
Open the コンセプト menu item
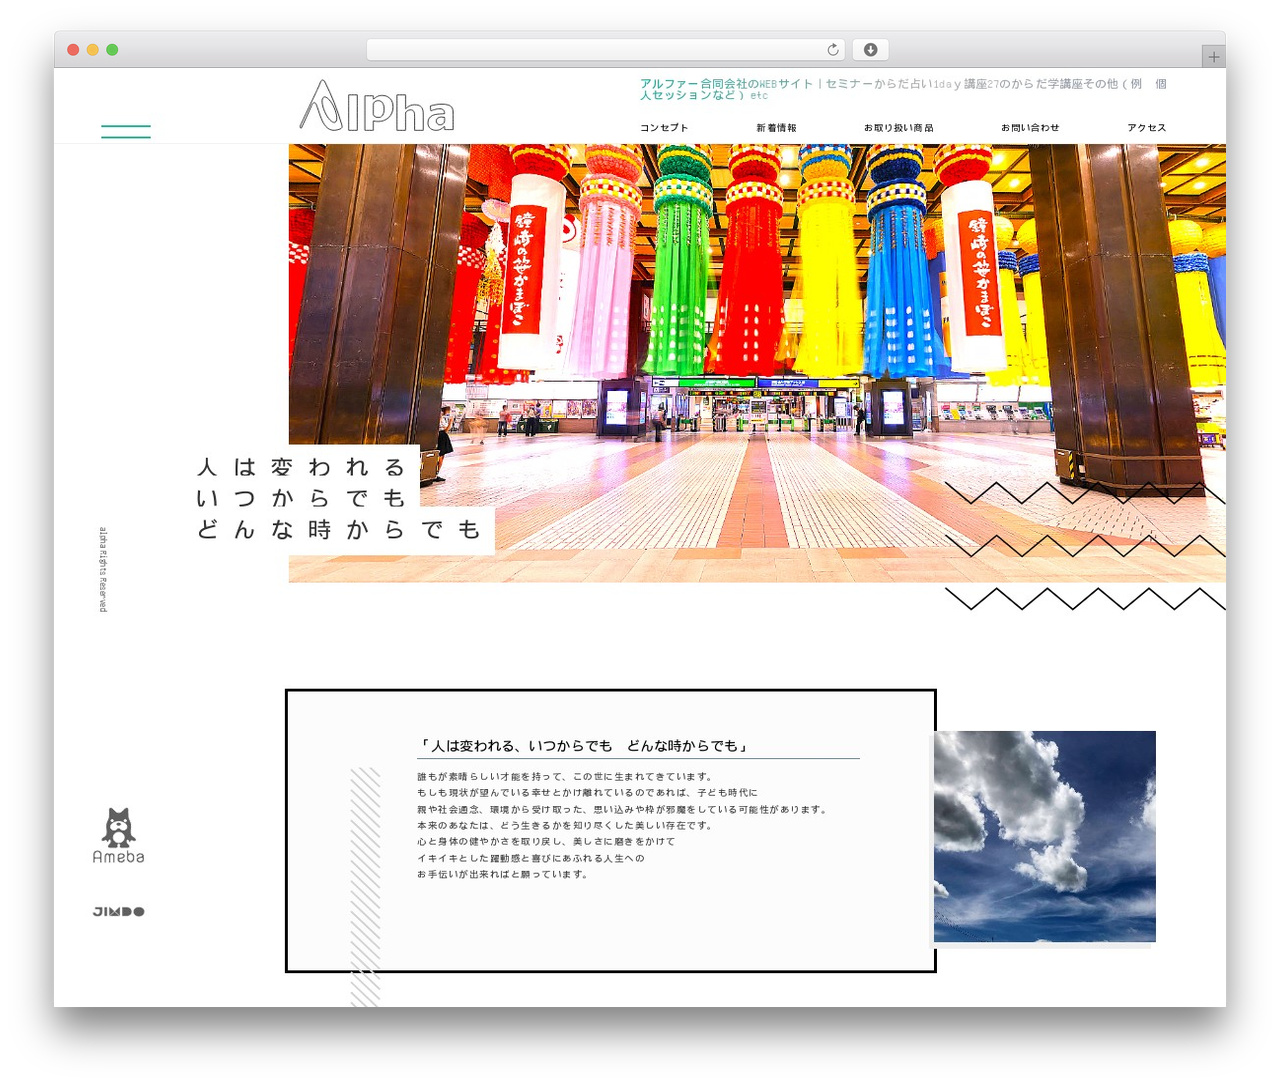[664, 128]
